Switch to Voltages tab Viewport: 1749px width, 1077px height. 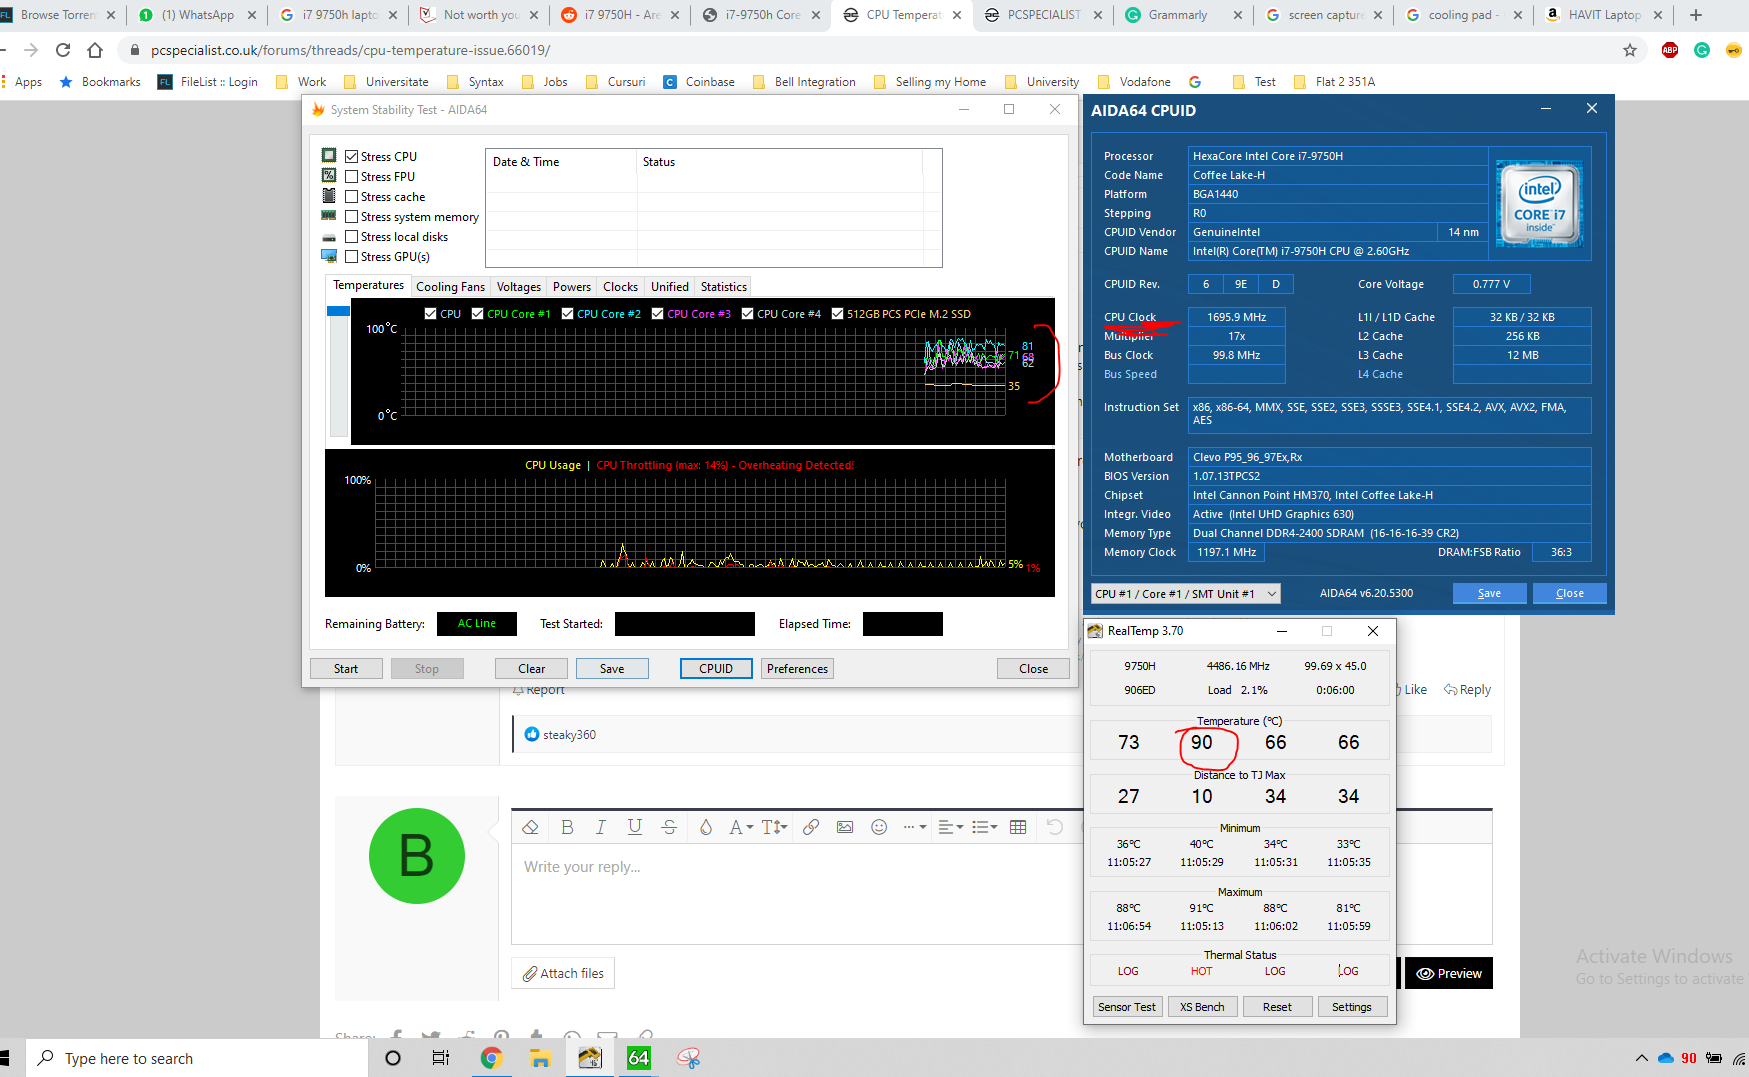pos(518,287)
